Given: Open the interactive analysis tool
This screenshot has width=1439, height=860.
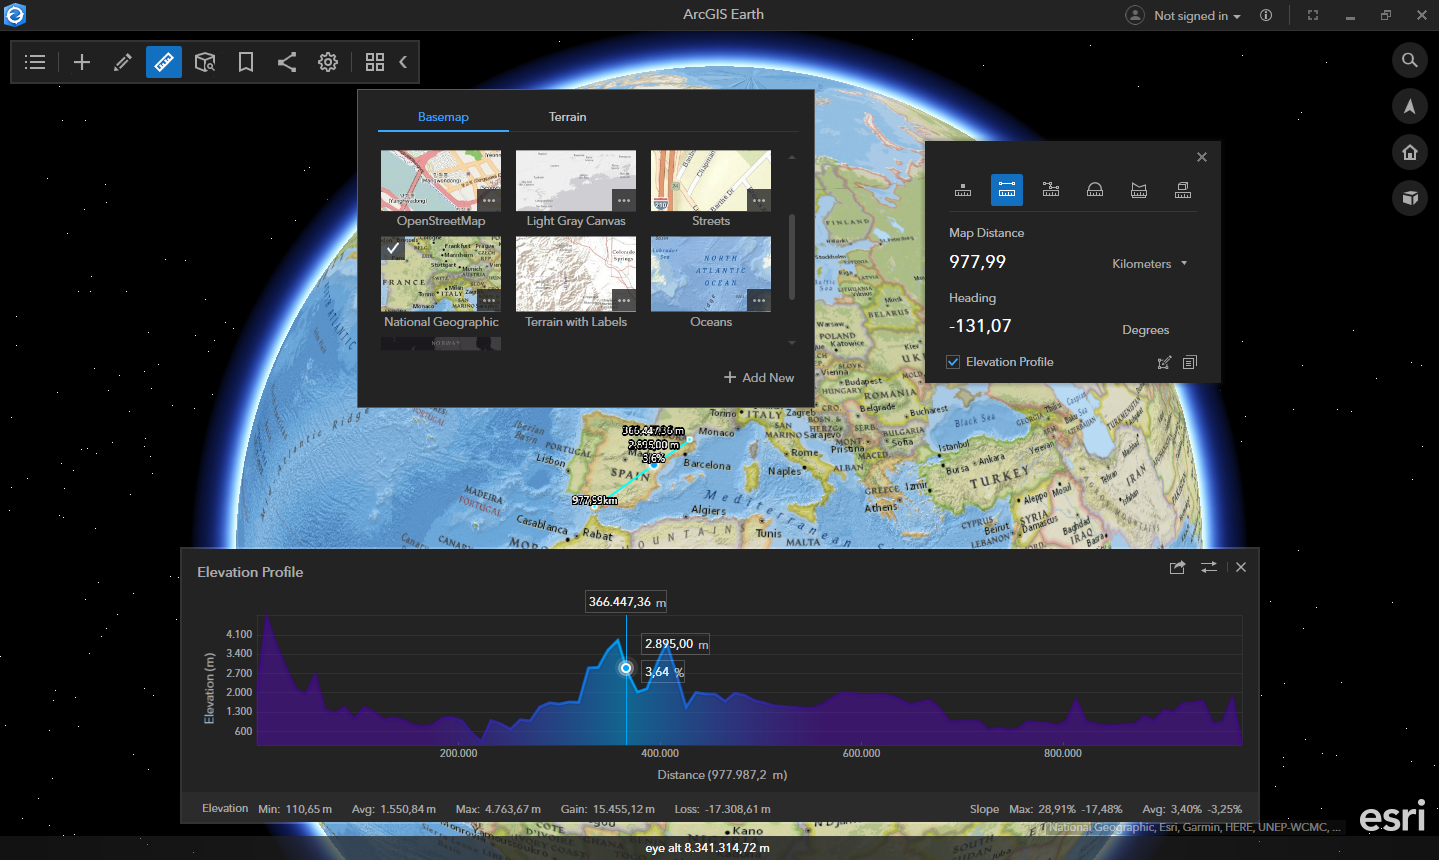Looking at the screenshot, I should (x=205, y=62).
